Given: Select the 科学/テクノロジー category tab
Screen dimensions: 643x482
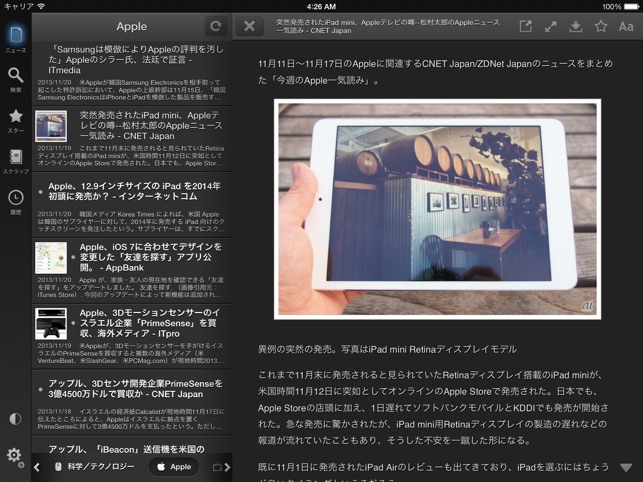Looking at the screenshot, I should tap(94, 466).
